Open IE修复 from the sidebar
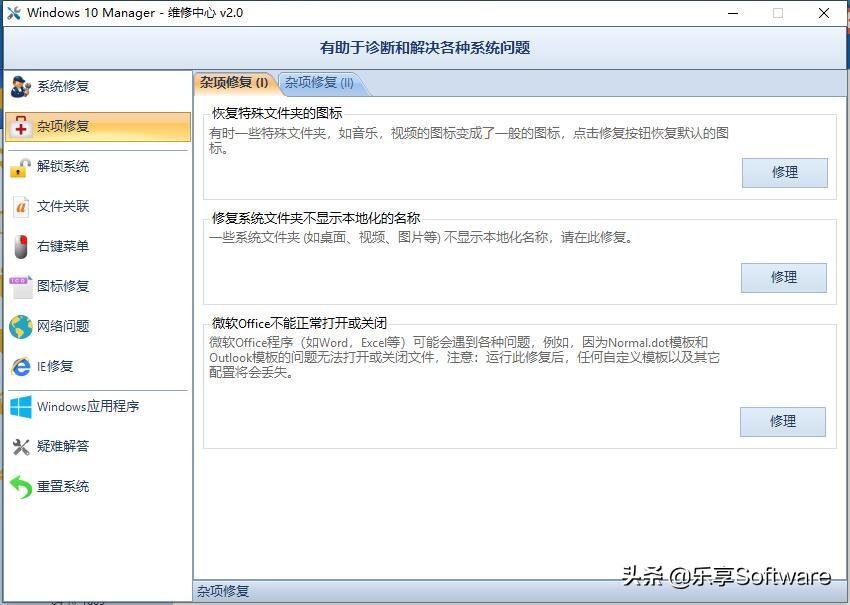This screenshot has height=605, width=850. tap(98, 367)
